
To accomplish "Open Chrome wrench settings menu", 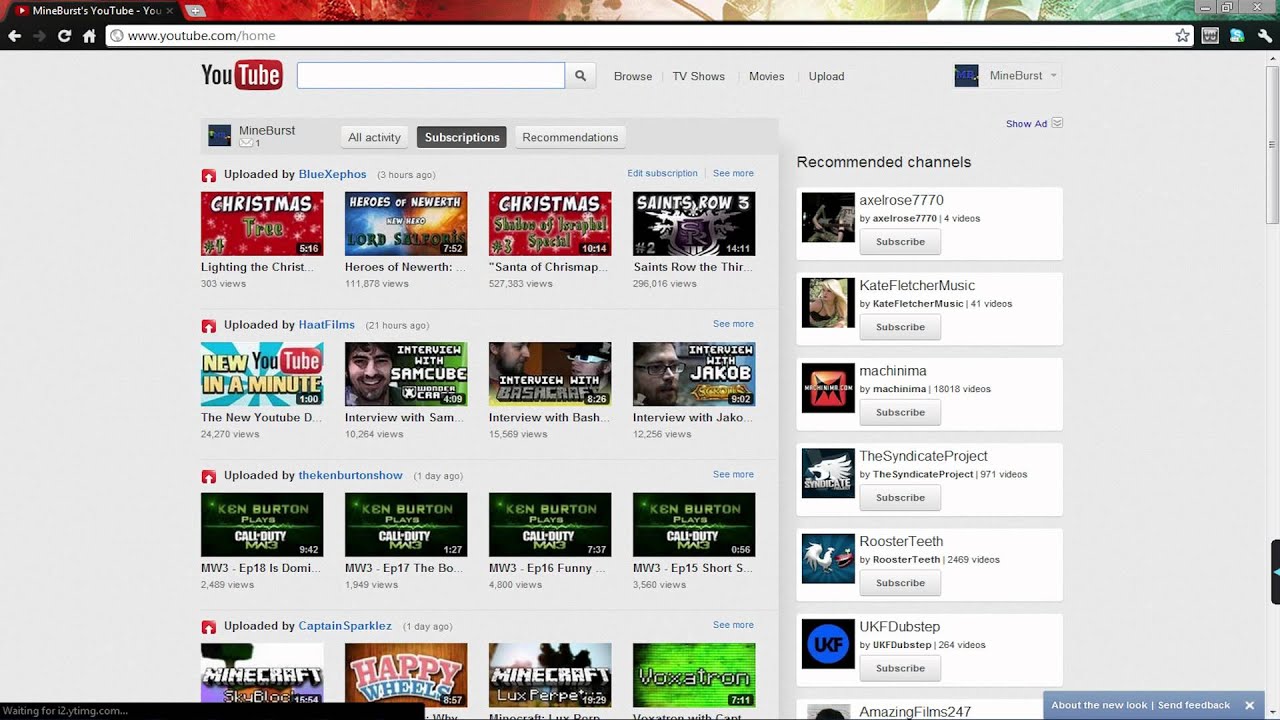I will click(1264, 36).
